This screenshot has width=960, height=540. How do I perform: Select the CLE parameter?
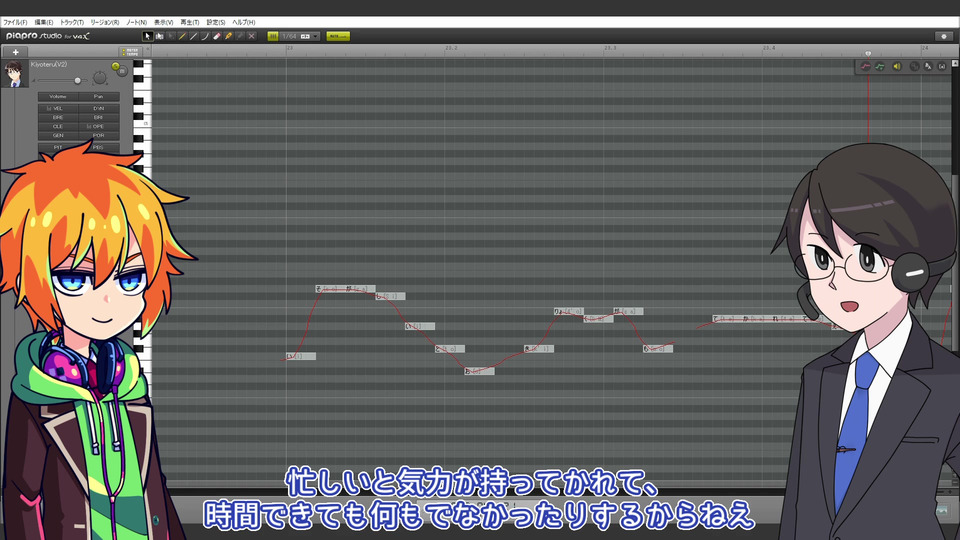(58, 126)
